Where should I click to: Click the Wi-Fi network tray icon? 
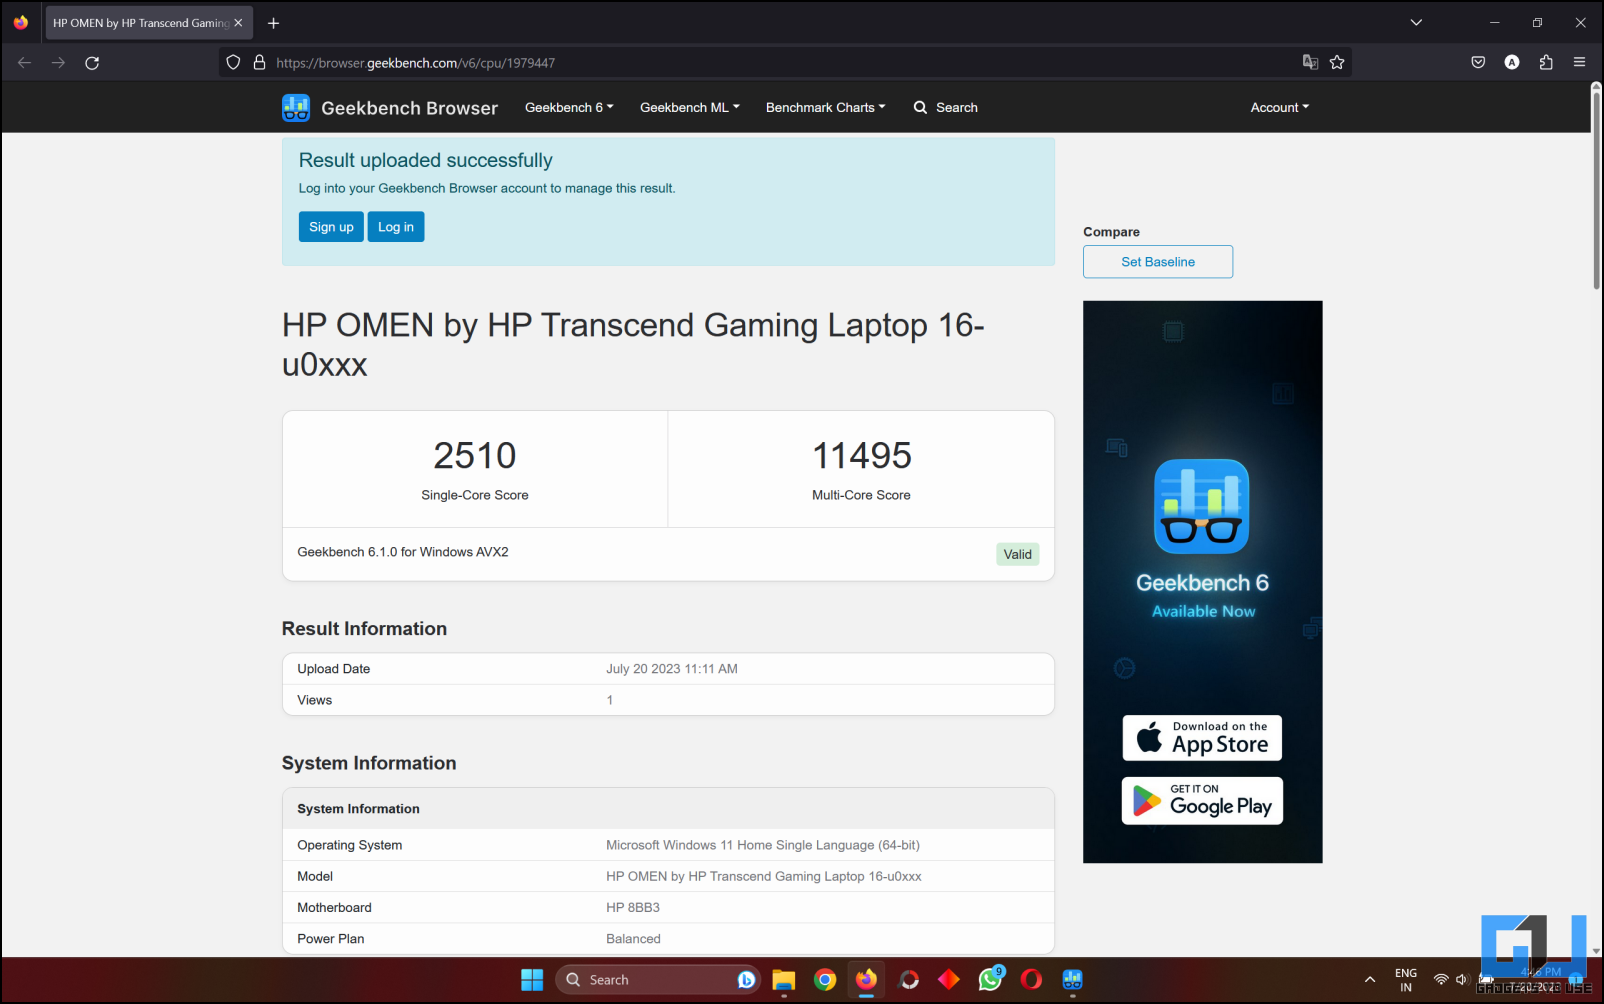(x=1441, y=980)
